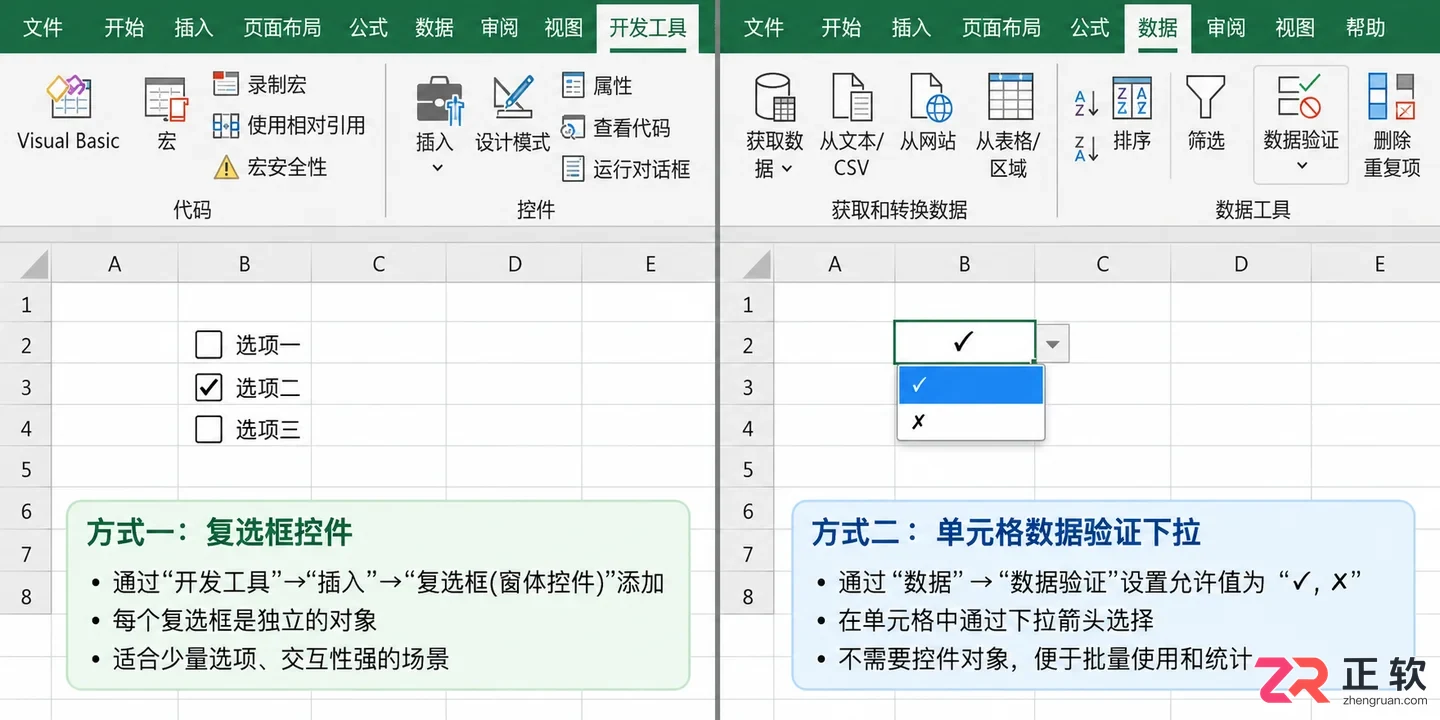This screenshot has width=1440, height=720.
Task: Open 帮助 tab in right window
Action: 1366,27
